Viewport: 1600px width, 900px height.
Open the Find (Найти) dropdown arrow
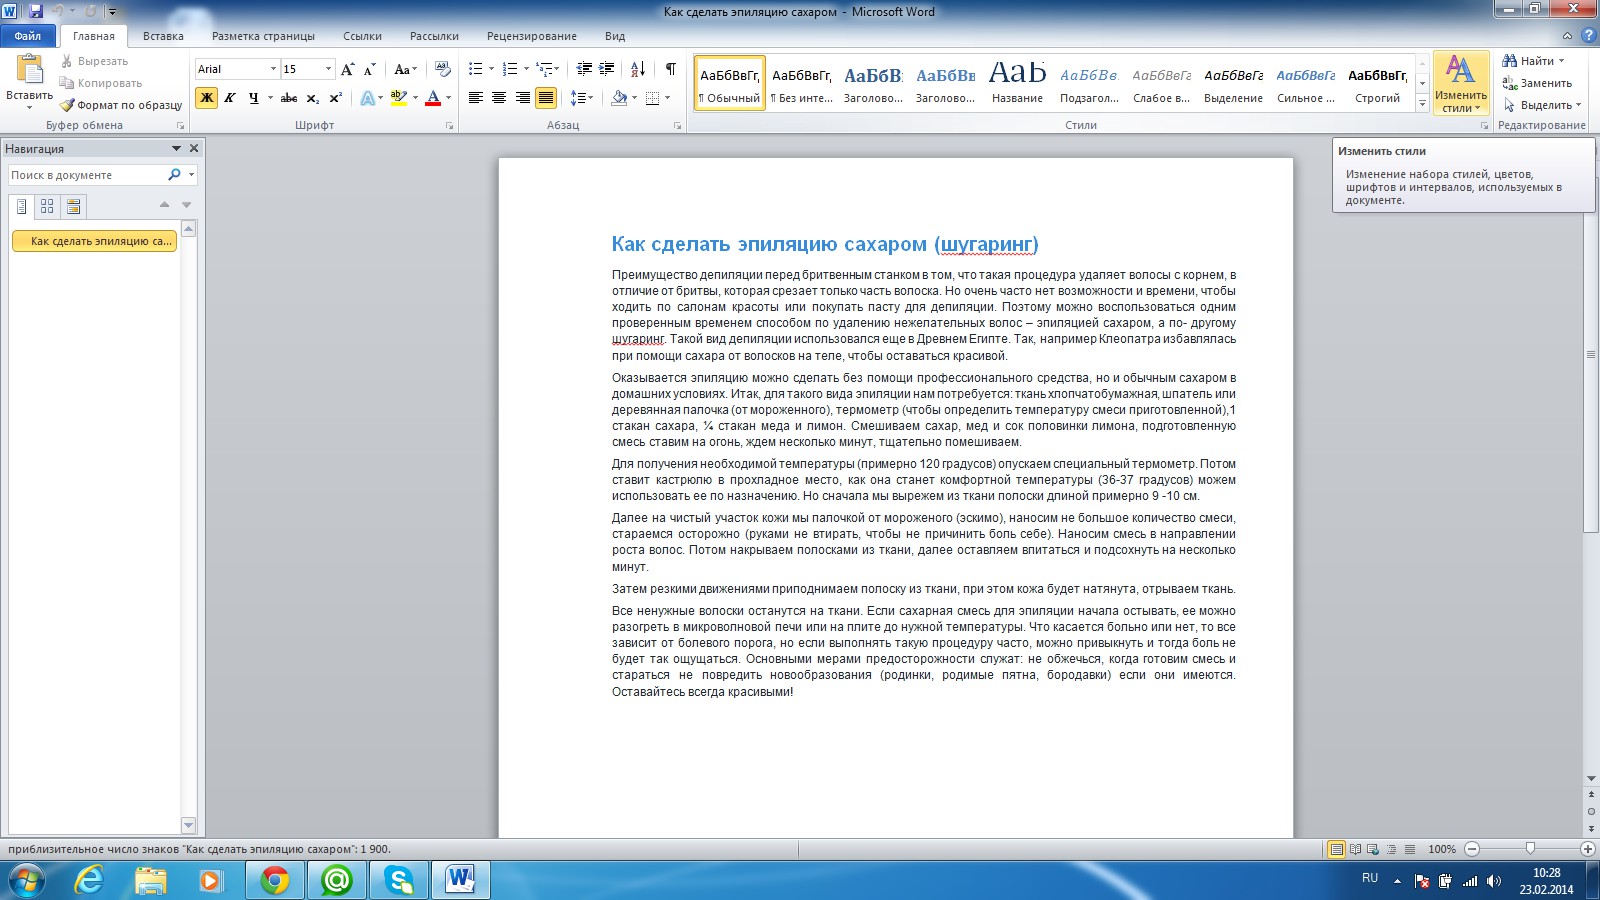point(1561,61)
